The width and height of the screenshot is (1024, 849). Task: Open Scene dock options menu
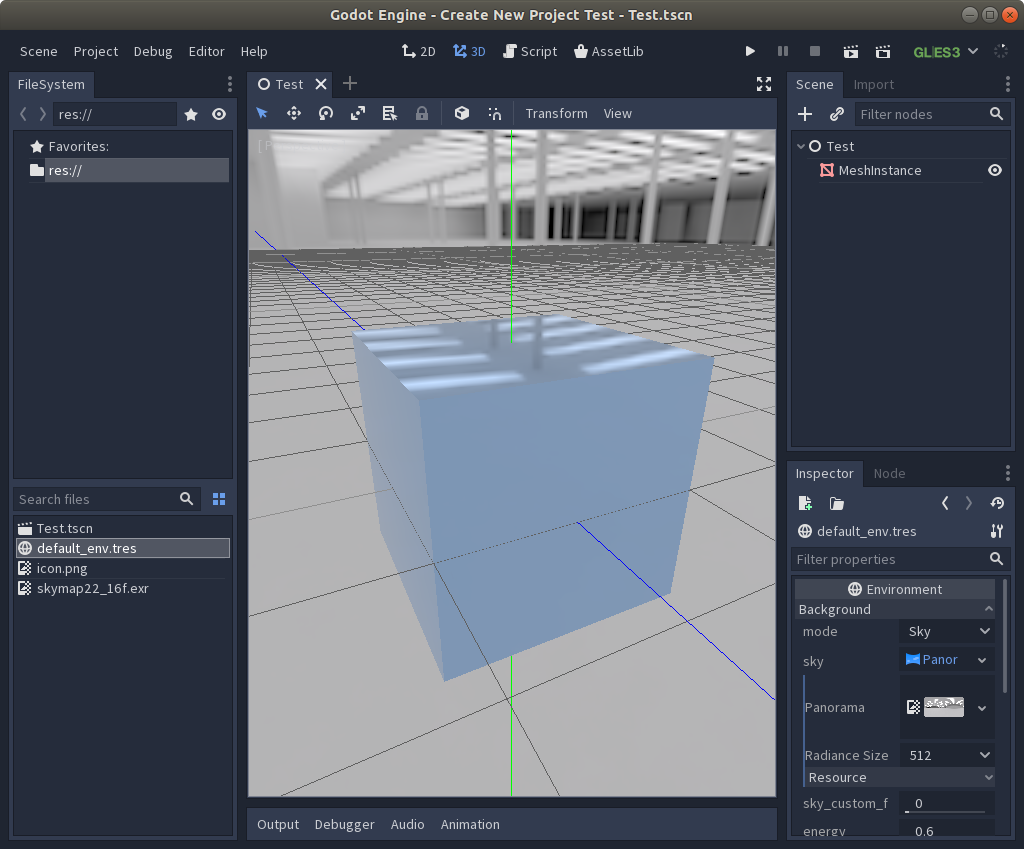pyautogui.click(x=1008, y=84)
